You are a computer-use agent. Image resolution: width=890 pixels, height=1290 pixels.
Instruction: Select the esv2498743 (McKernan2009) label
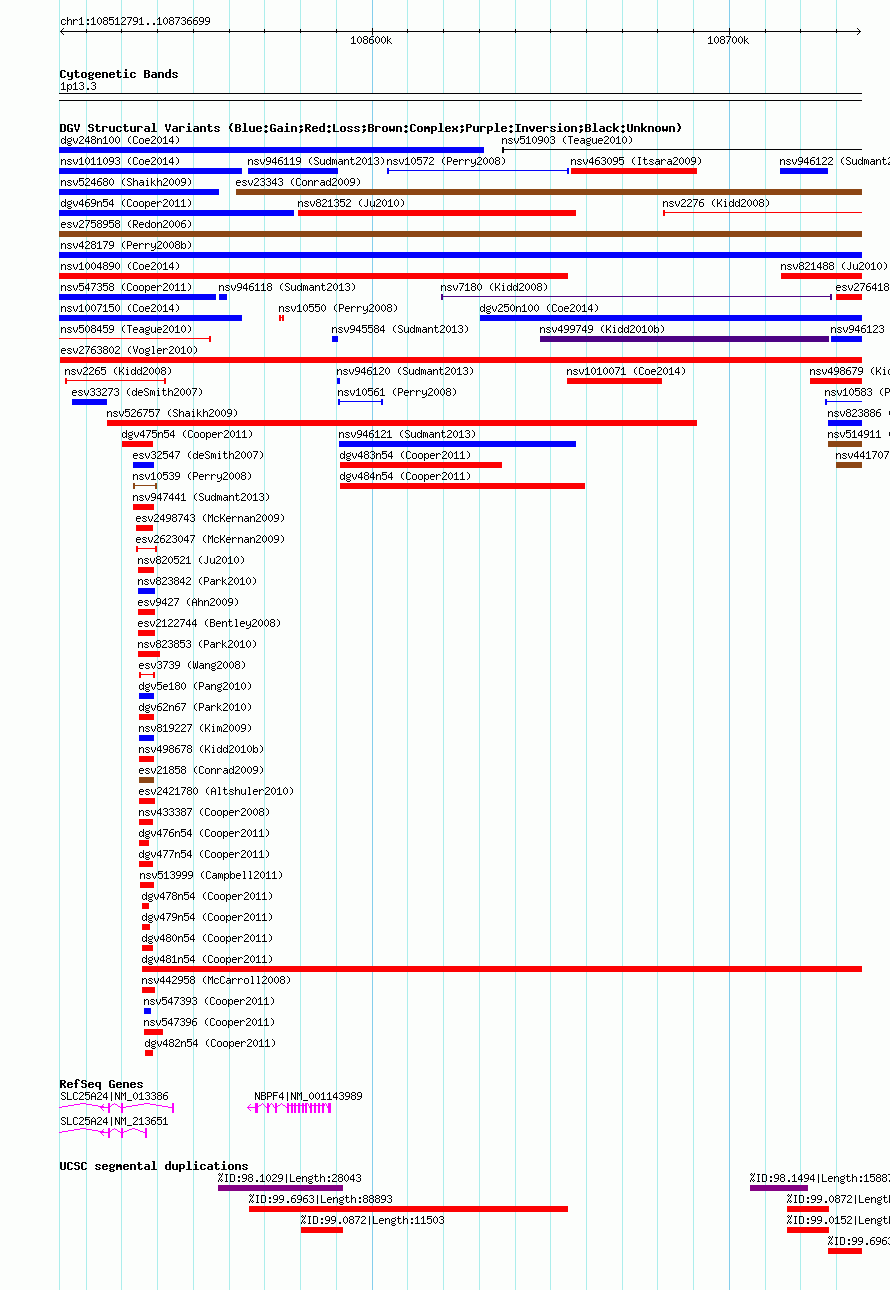coord(210,518)
